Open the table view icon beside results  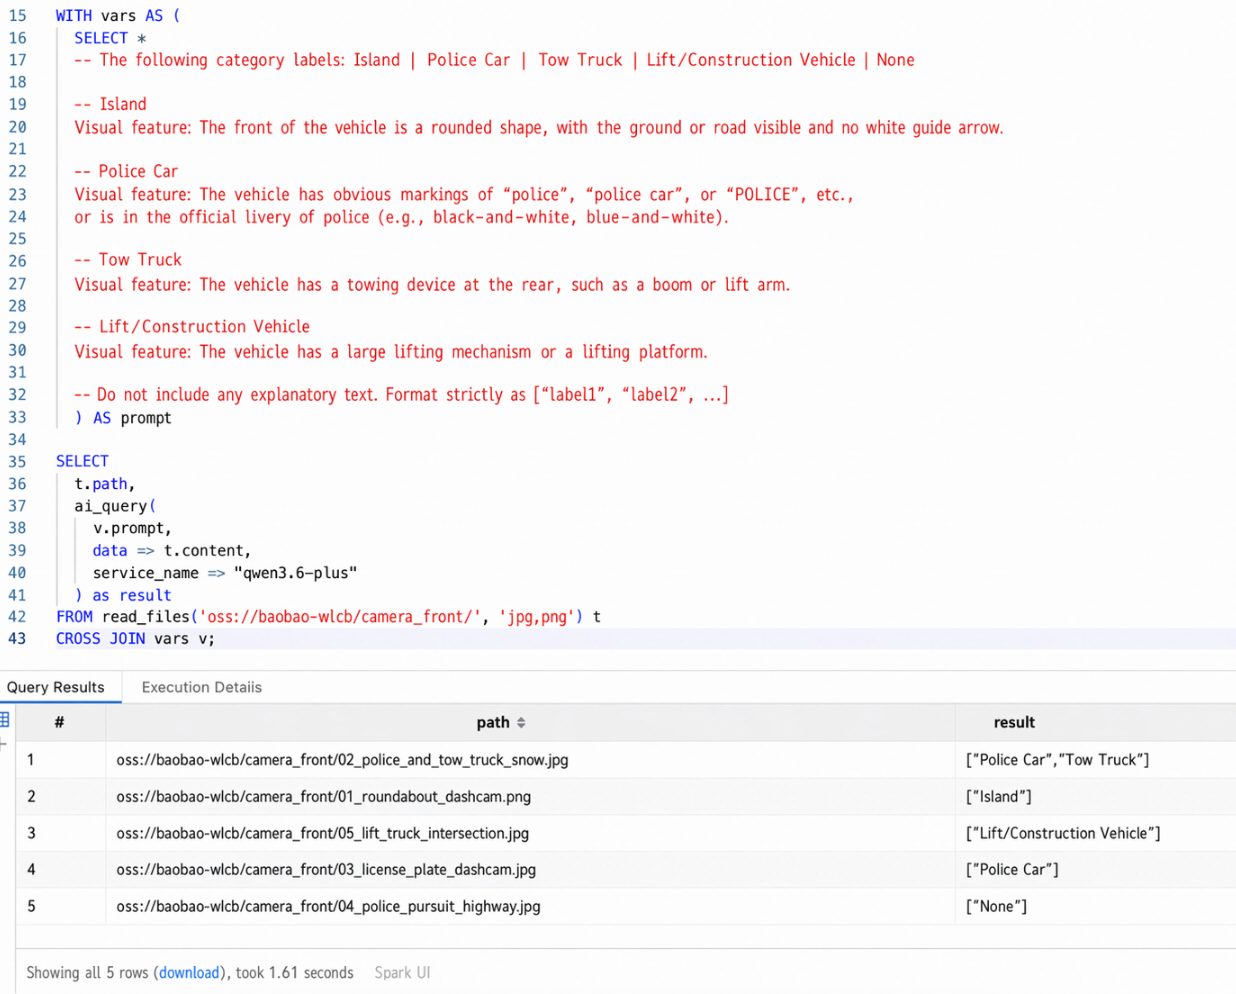(5, 720)
